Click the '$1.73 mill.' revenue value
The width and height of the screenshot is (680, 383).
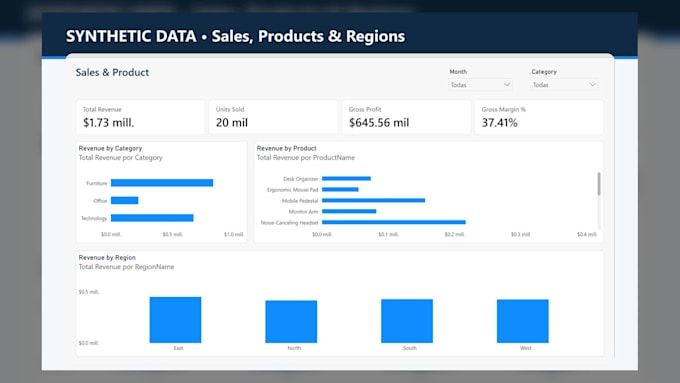point(108,123)
